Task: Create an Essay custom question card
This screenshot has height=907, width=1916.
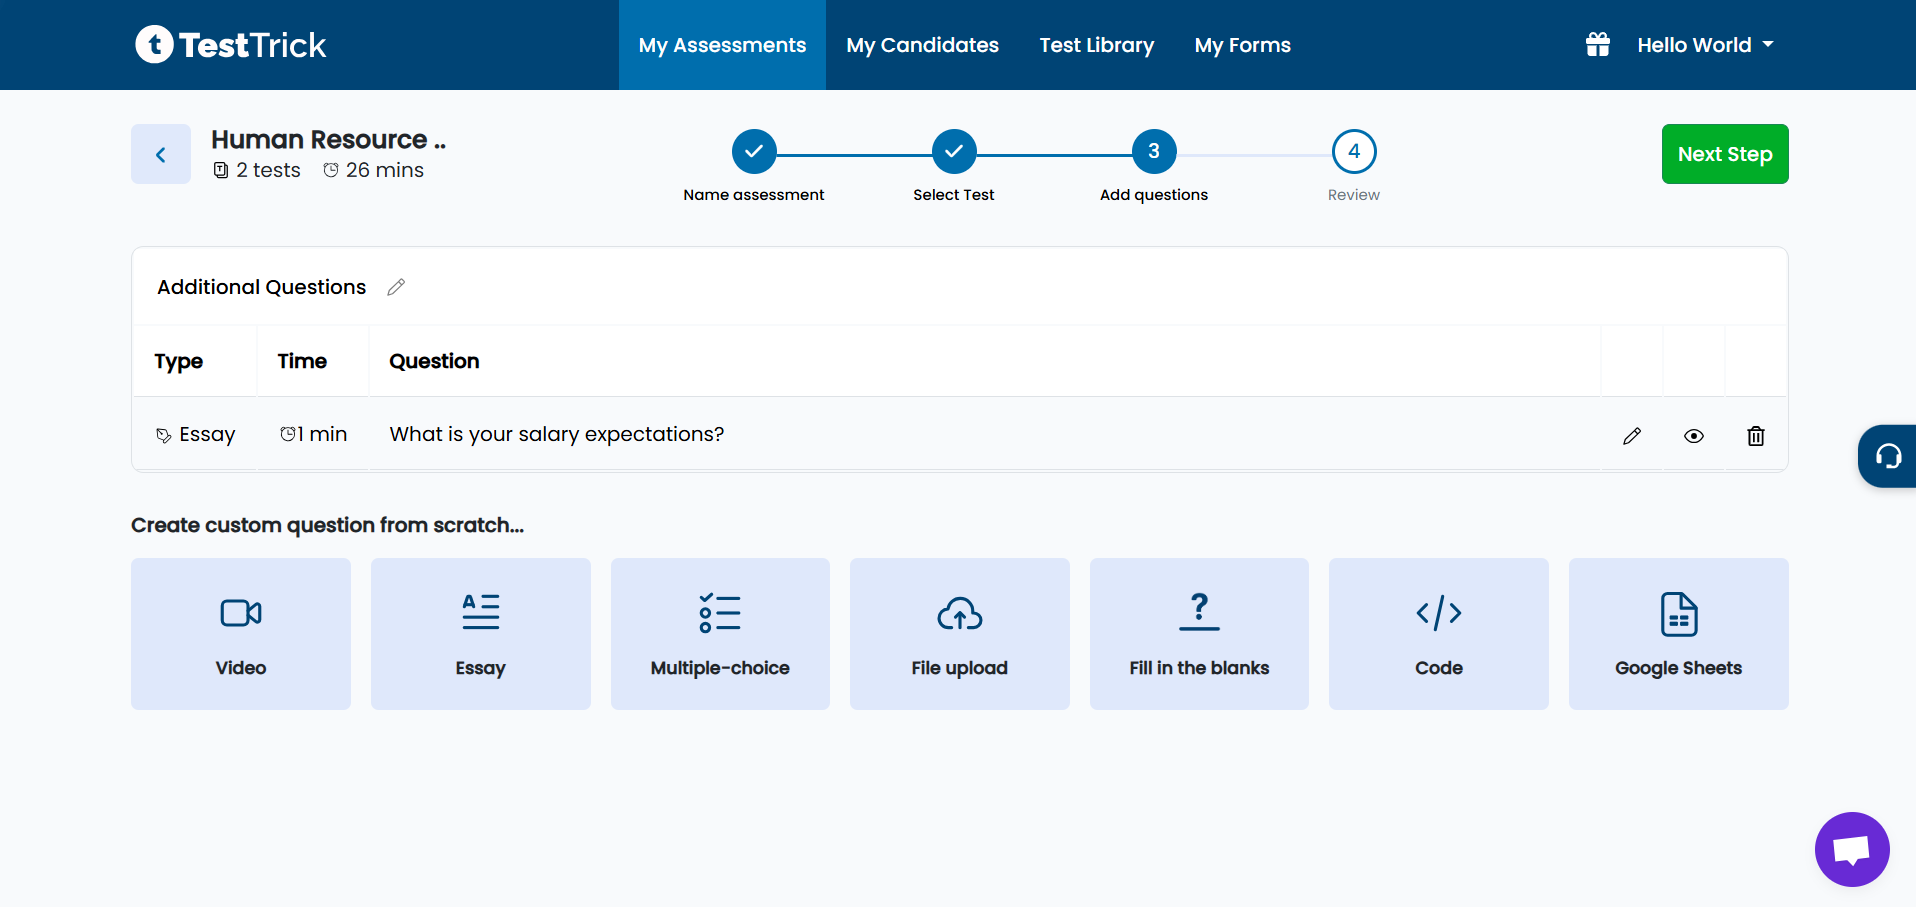Action: [481, 634]
